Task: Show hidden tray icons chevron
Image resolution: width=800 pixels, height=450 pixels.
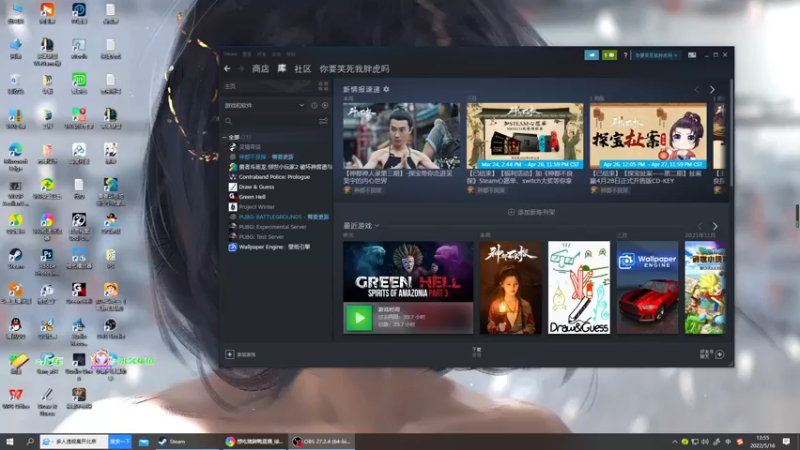Action: [x=674, y=442]
